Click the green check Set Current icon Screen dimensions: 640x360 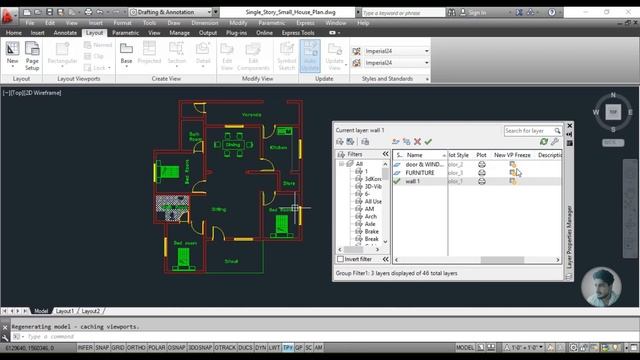tap(428, 142)
